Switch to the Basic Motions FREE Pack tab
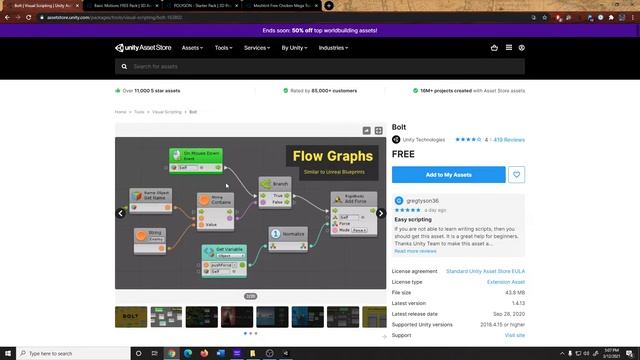This screenshot has width=640, height=360. [122, 6]
